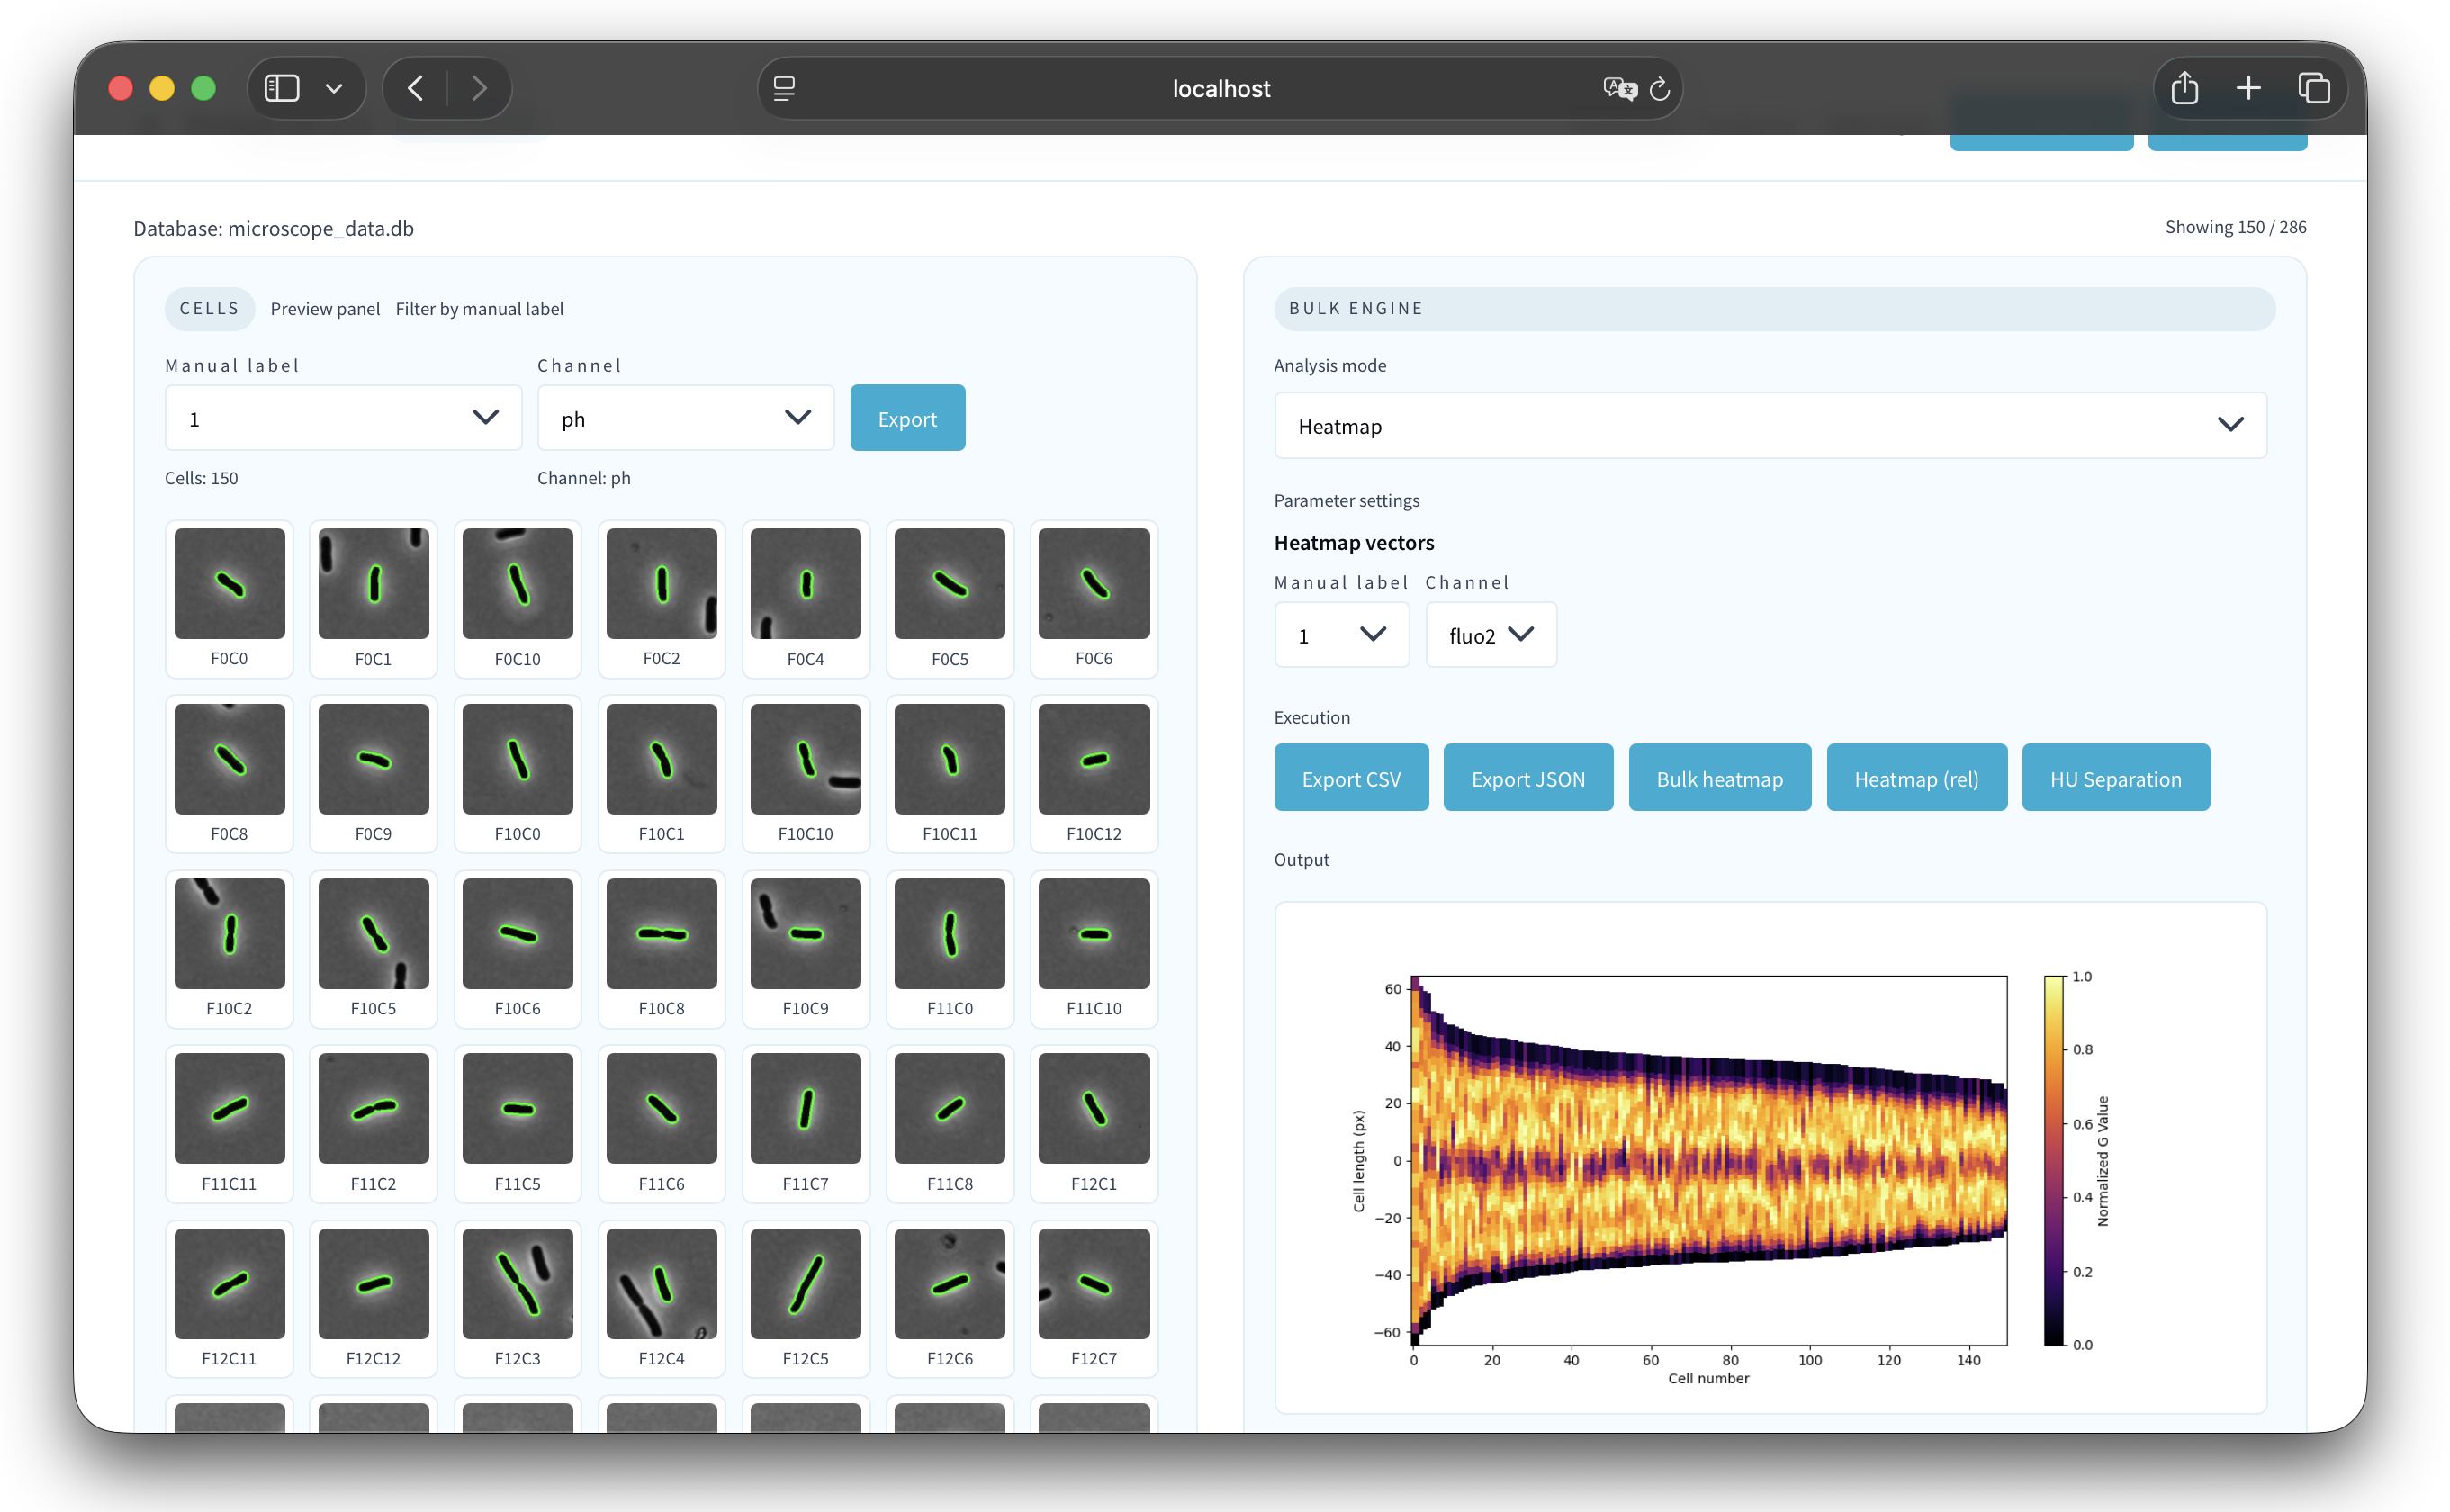The width and height of the screenshot is (2450, 1512).
Task: Select cell thumbnail F10C10
Action: [805, 774]
